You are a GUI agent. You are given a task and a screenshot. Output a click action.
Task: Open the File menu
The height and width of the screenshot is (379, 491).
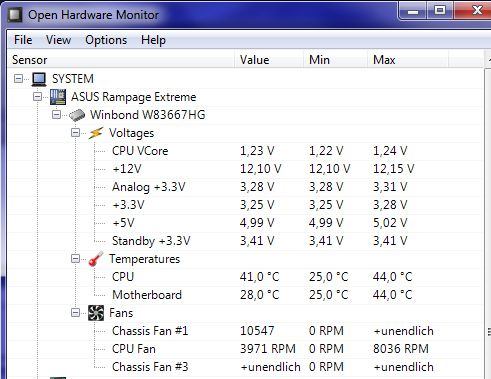[x=23, y=40]
